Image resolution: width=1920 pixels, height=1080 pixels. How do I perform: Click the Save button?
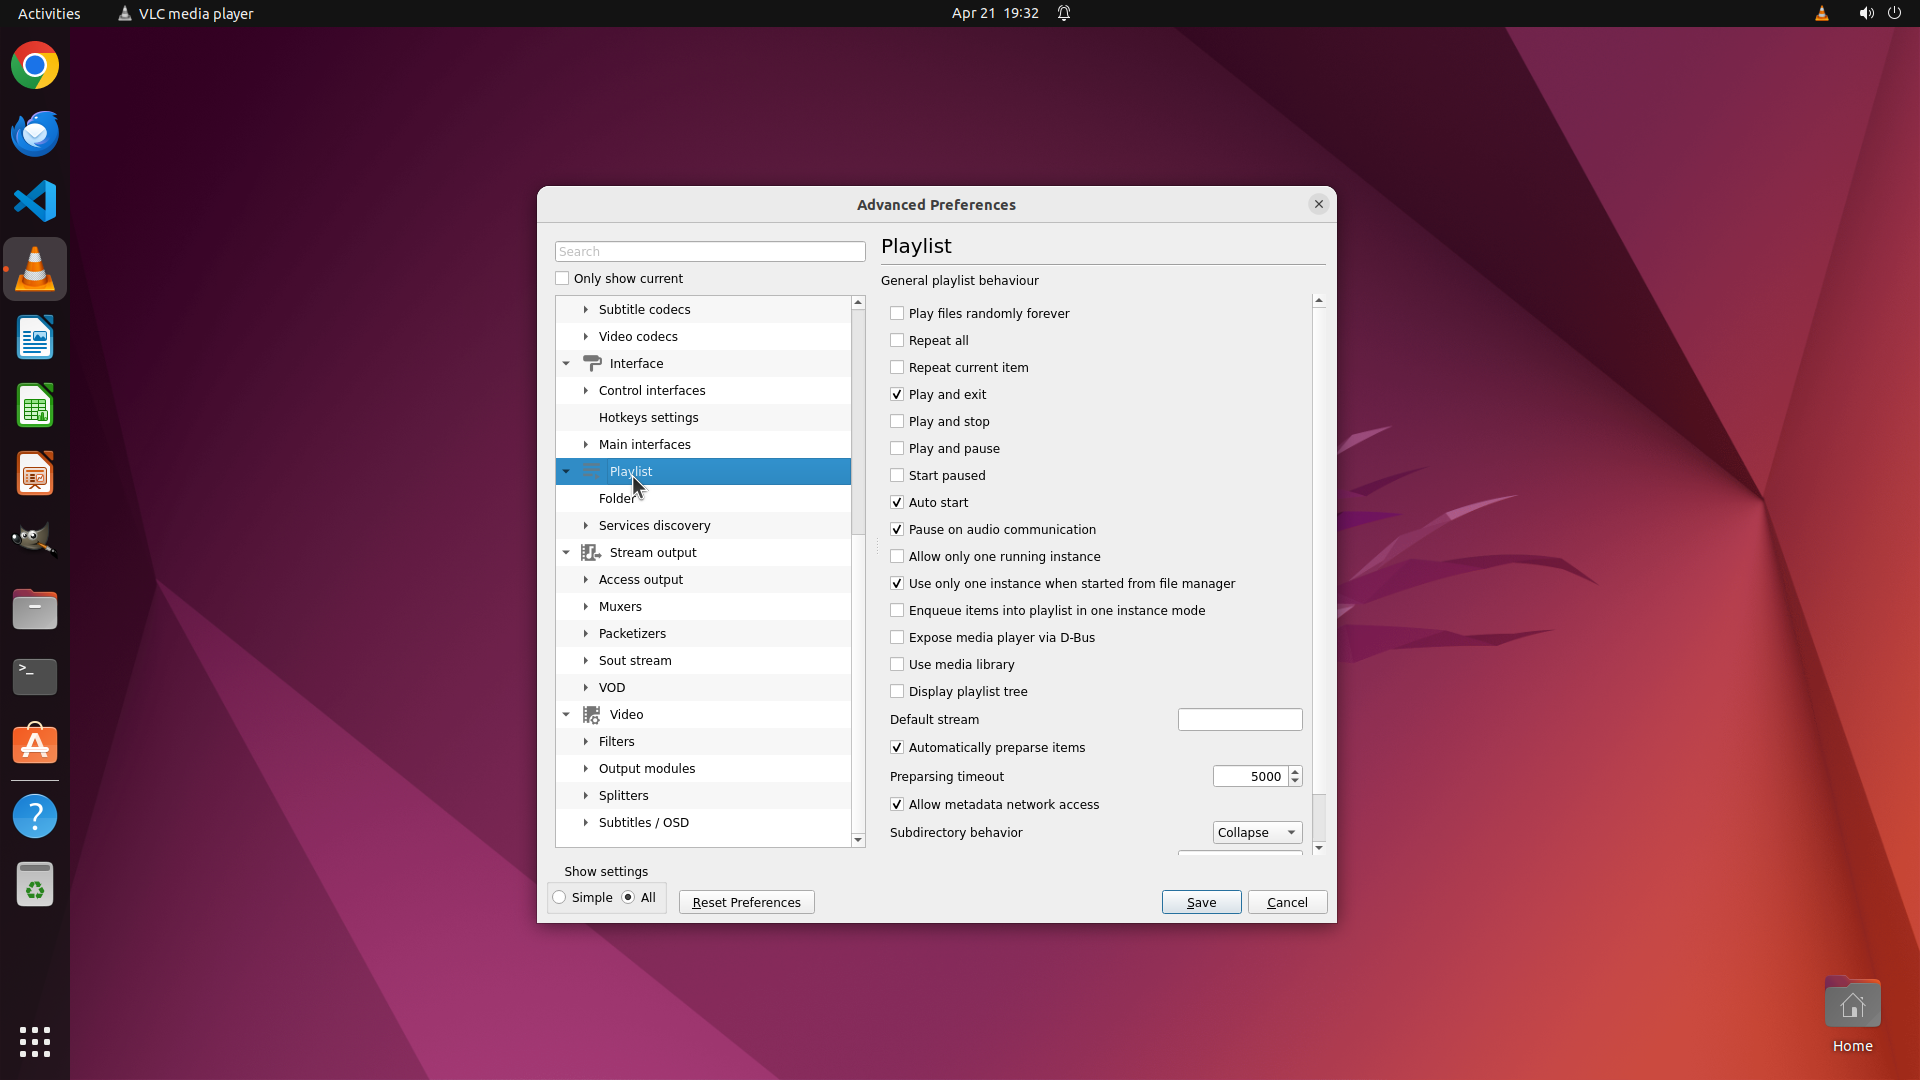[1201, 902]
